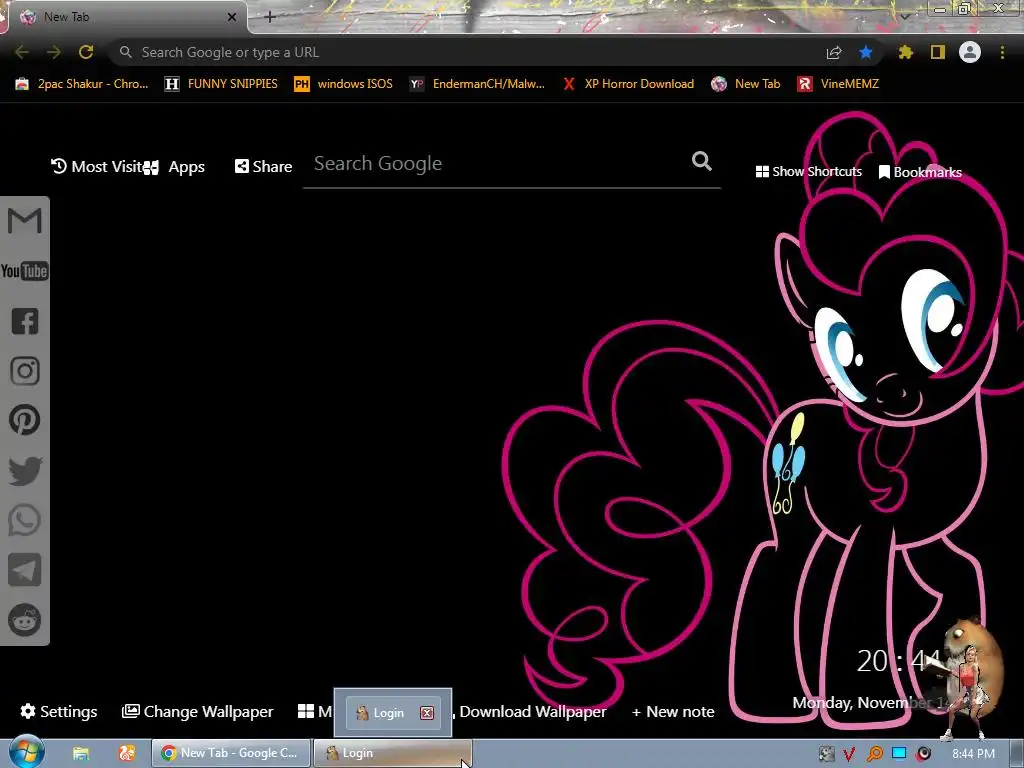Click the red V tray icon
The width and height of the screenshot is (1024, 768).
pos(849,754)
